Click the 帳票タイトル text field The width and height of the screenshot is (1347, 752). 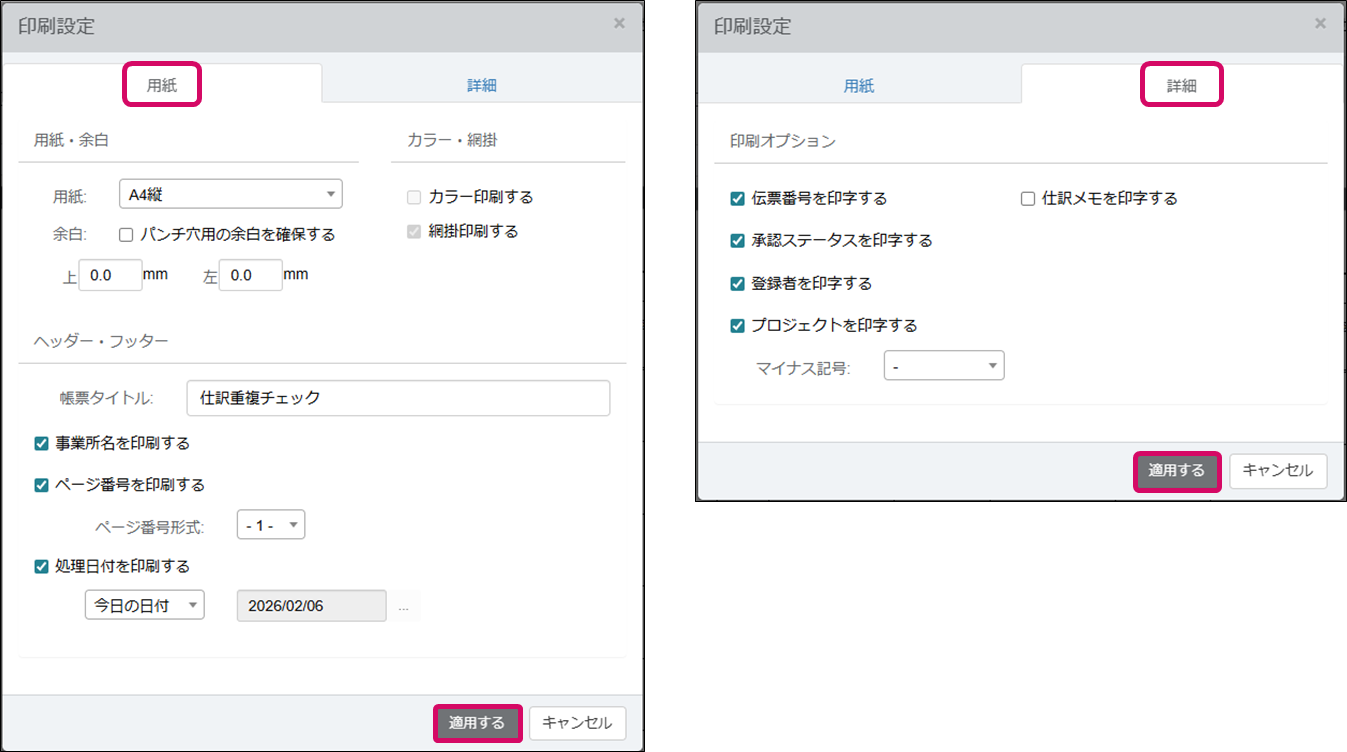click(x=398, y=398)
